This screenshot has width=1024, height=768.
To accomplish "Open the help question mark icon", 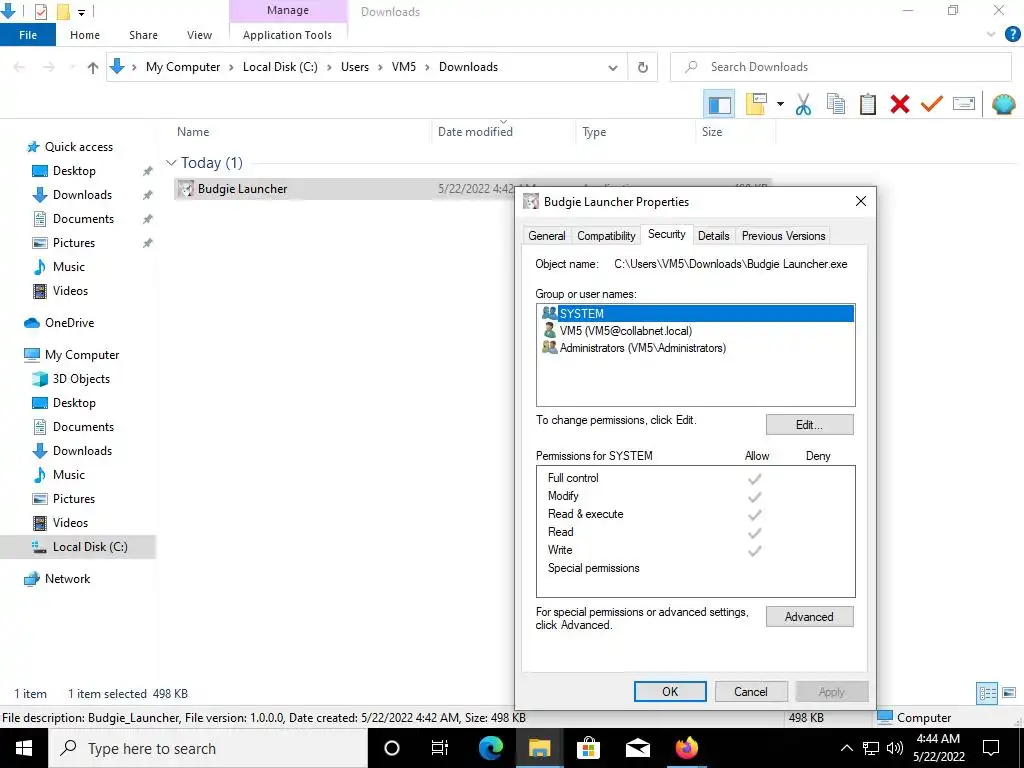I will [1012, 35].
